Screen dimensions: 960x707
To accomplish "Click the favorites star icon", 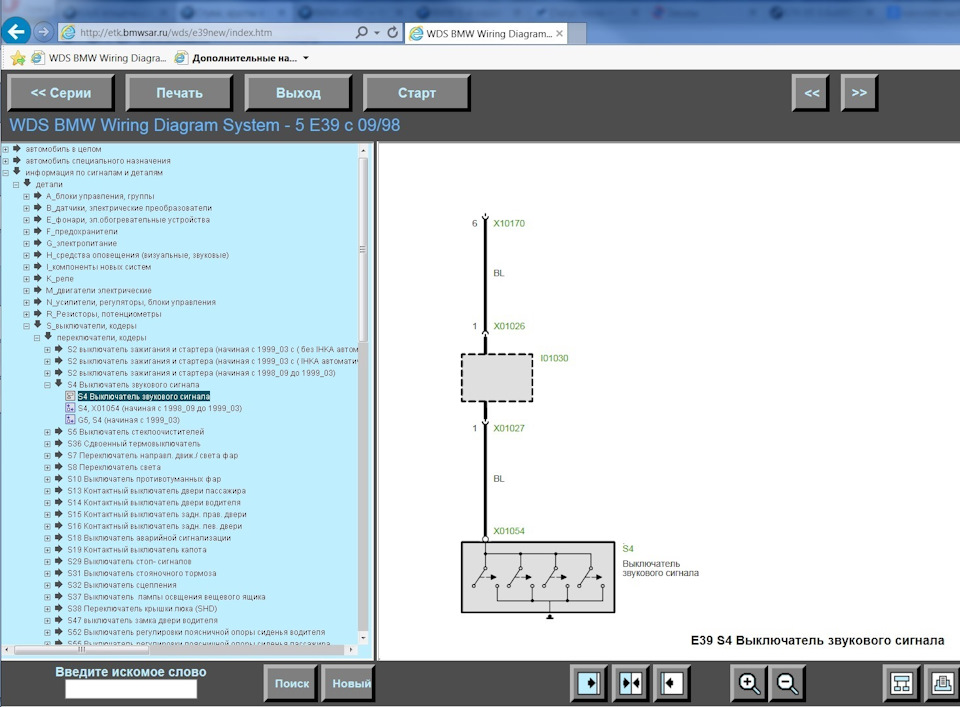I will (18, 58).
